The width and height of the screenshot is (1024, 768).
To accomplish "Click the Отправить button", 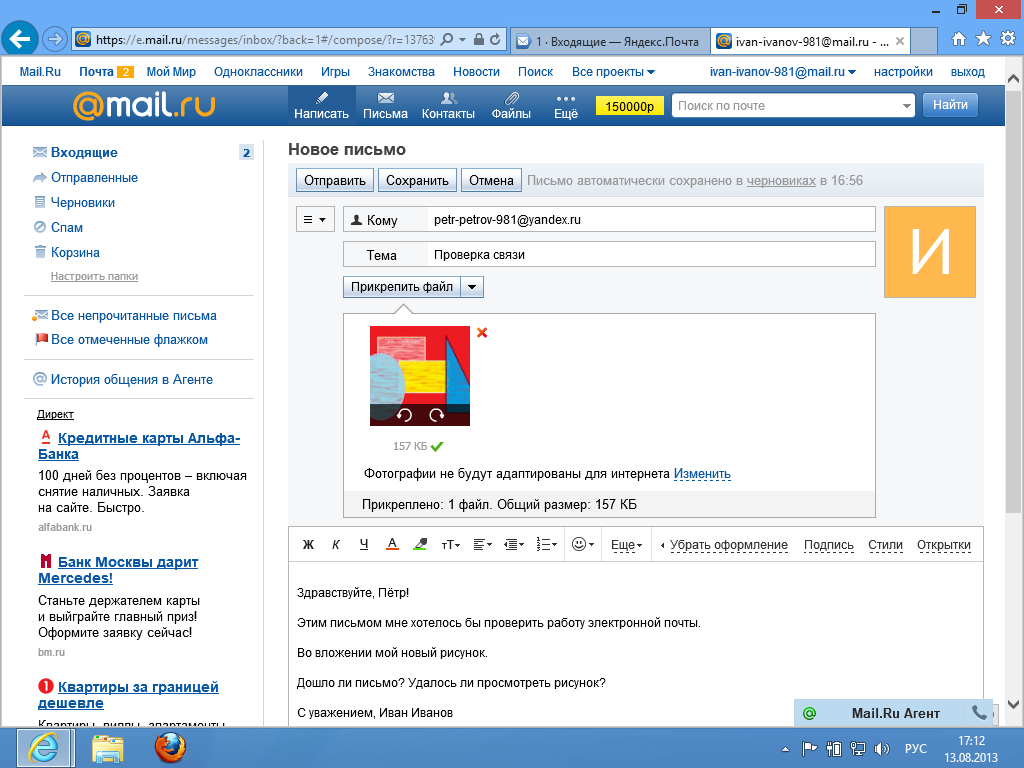I will (334, 180).
